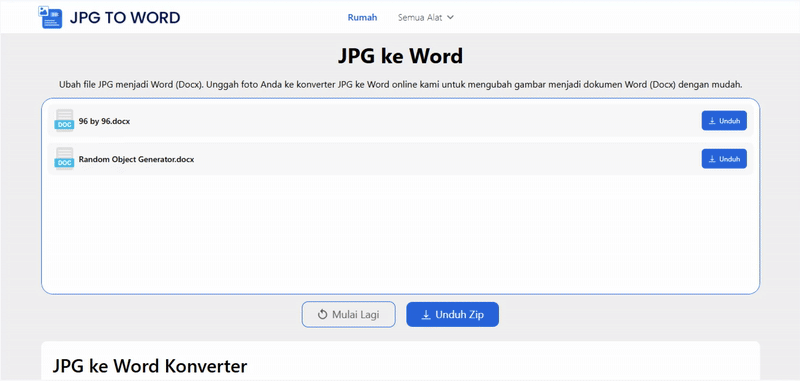Click the Mulai Lagi restart button
The width and height of the screenshot is (800, 381).
(348, 314)
